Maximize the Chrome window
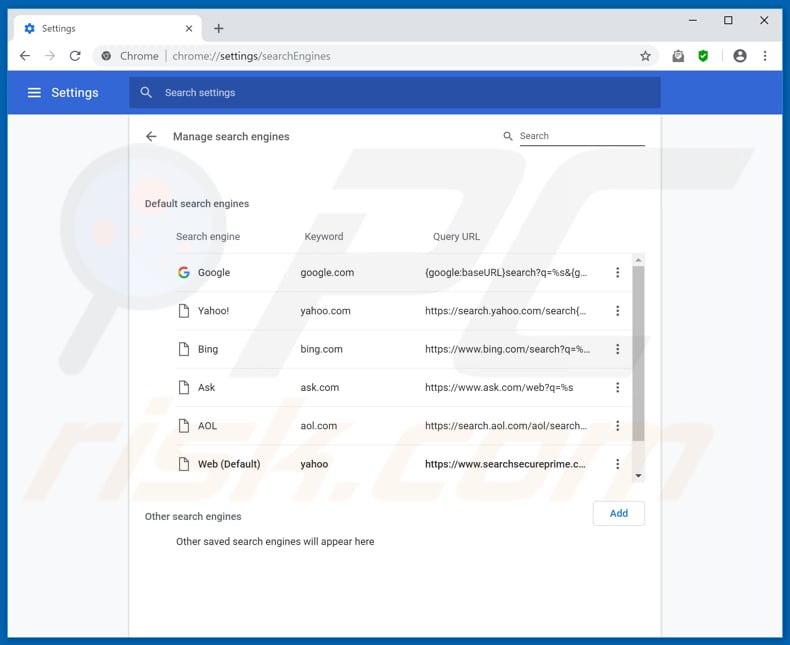 [x=728, y=21]
